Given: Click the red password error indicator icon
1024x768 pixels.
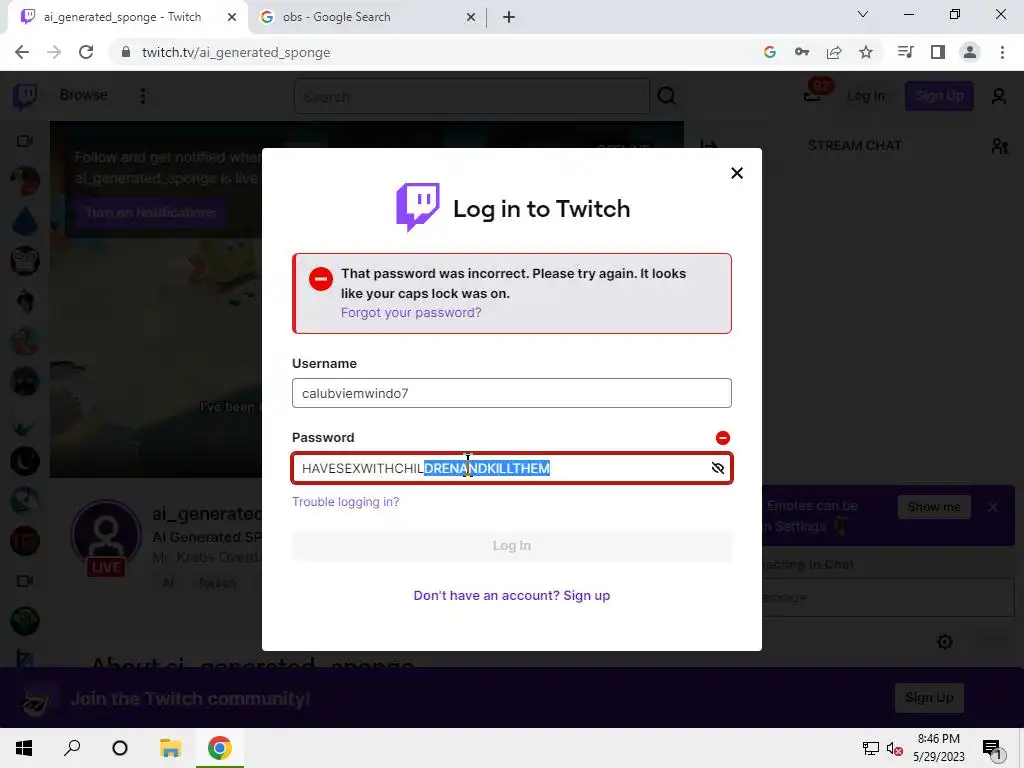Looking at the screenshot, I should pyautogui.click(x=722, y=438).
